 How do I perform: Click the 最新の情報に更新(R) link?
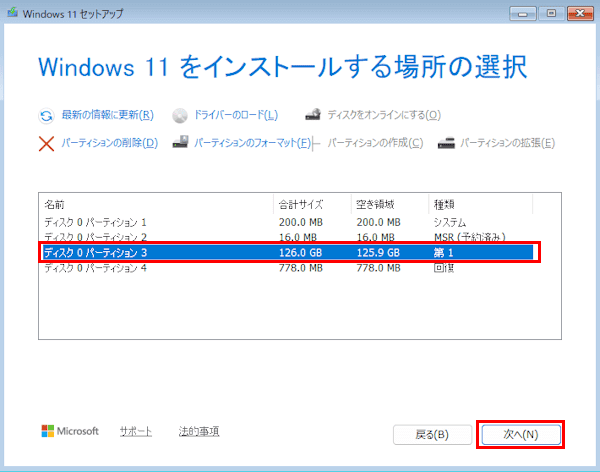pyautogui.click(x=108, y=115)
